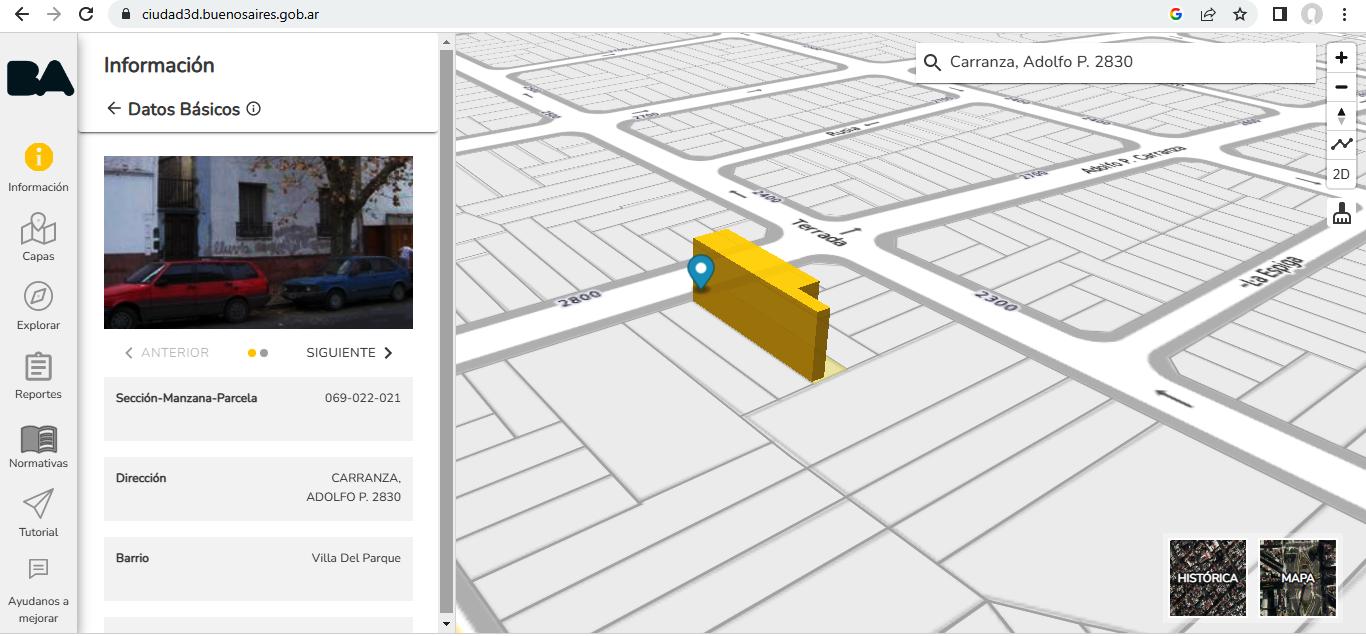Click the blue location pin marker
Viewport: 1366px width, 636px height.
pyautogui.click(x=701, y=272)
